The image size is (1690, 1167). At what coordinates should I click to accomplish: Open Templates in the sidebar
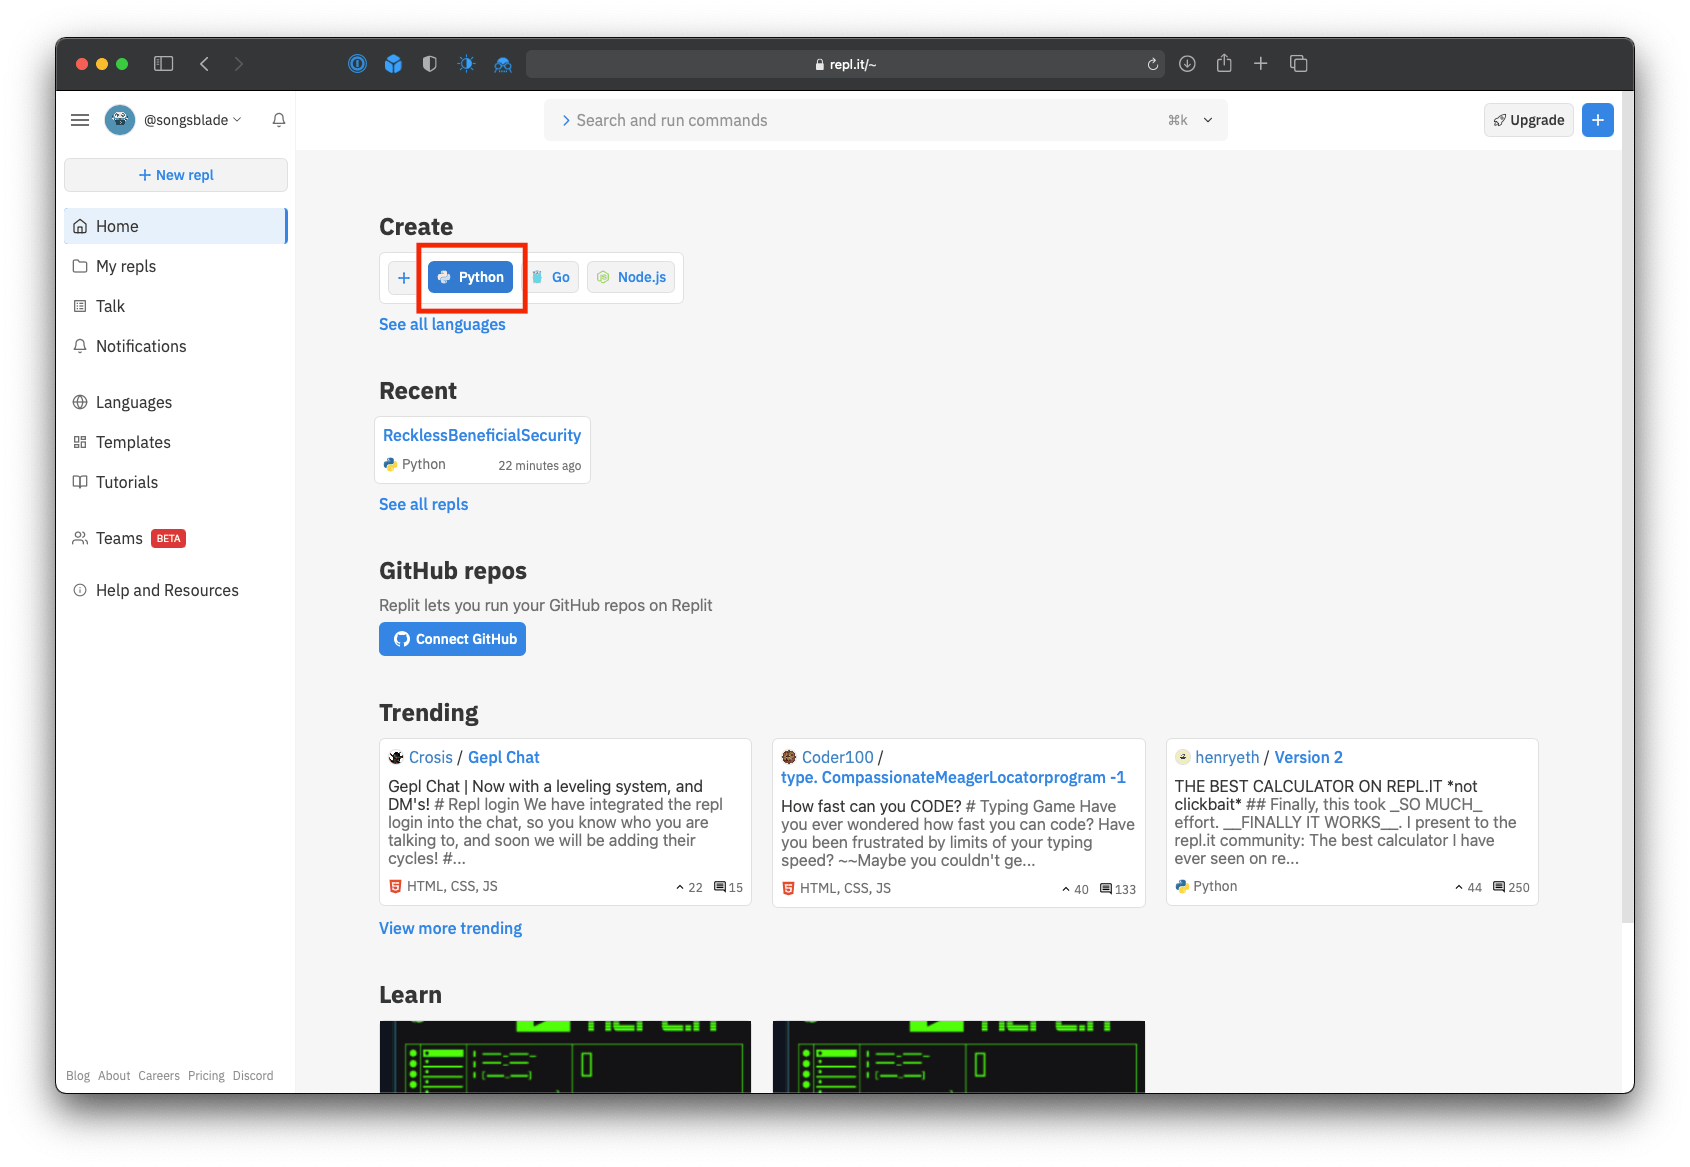(x=176, y=442)
